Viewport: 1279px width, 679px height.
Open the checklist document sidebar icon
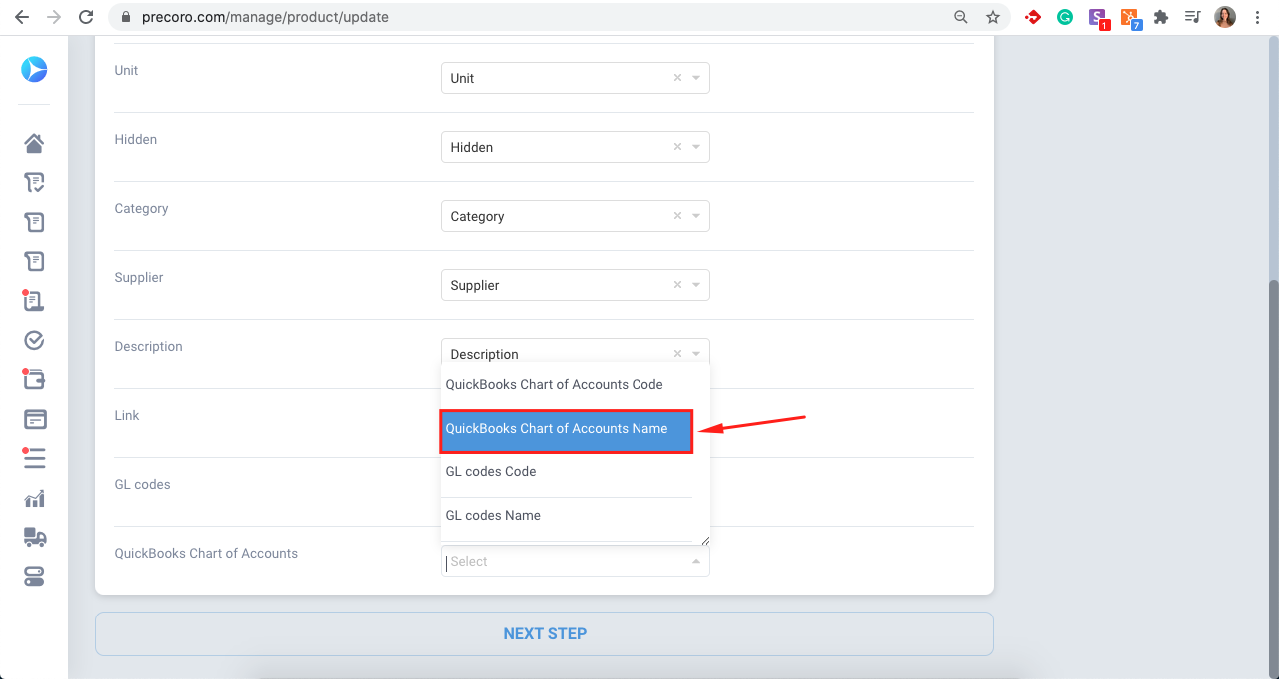[34, 183]
